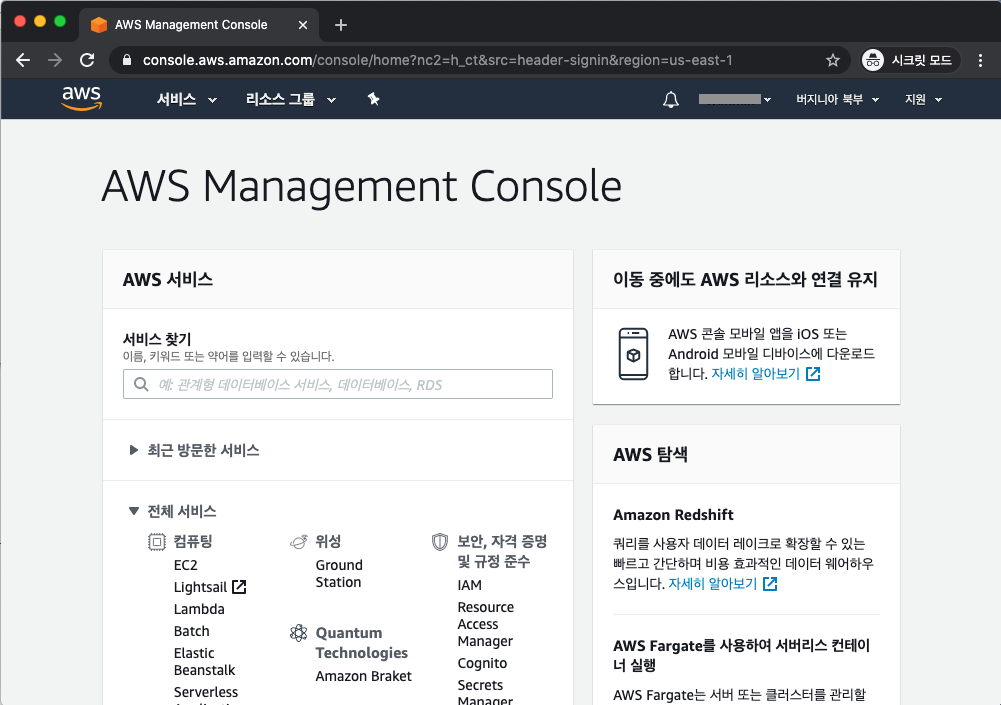Open the Lightsail service
Screen dimensions: 1001x705
tap(200, 587)
